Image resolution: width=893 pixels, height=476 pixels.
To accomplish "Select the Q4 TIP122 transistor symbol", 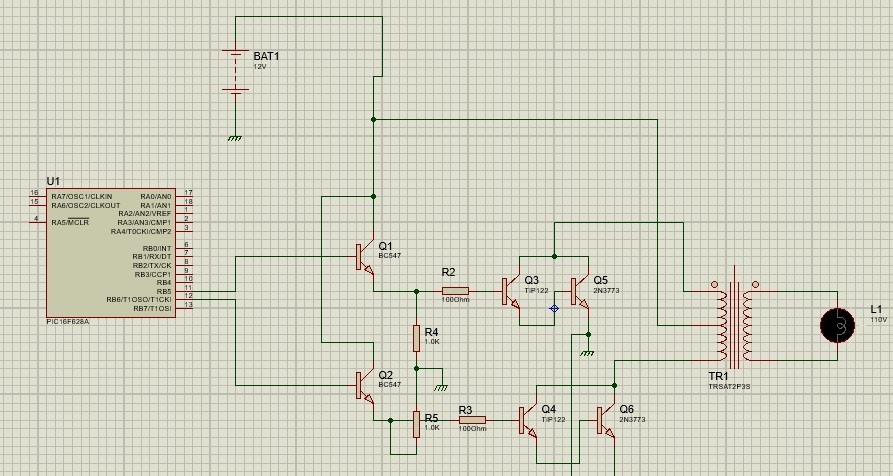I will [x=528, y=421].
